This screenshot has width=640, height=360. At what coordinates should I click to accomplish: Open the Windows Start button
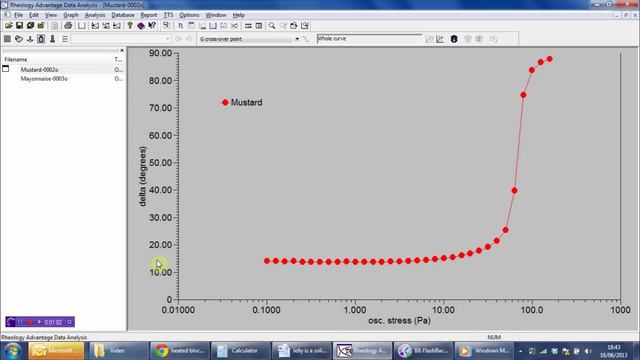12,351
